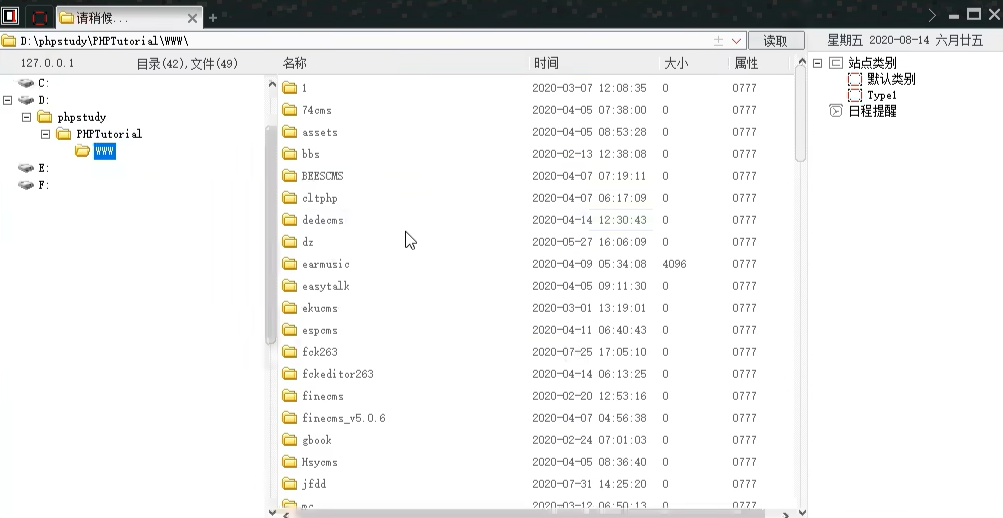Viewport: 1003px width, 518px height.
Task: Click the folder icon of 74cms
Action: [290, 110]
